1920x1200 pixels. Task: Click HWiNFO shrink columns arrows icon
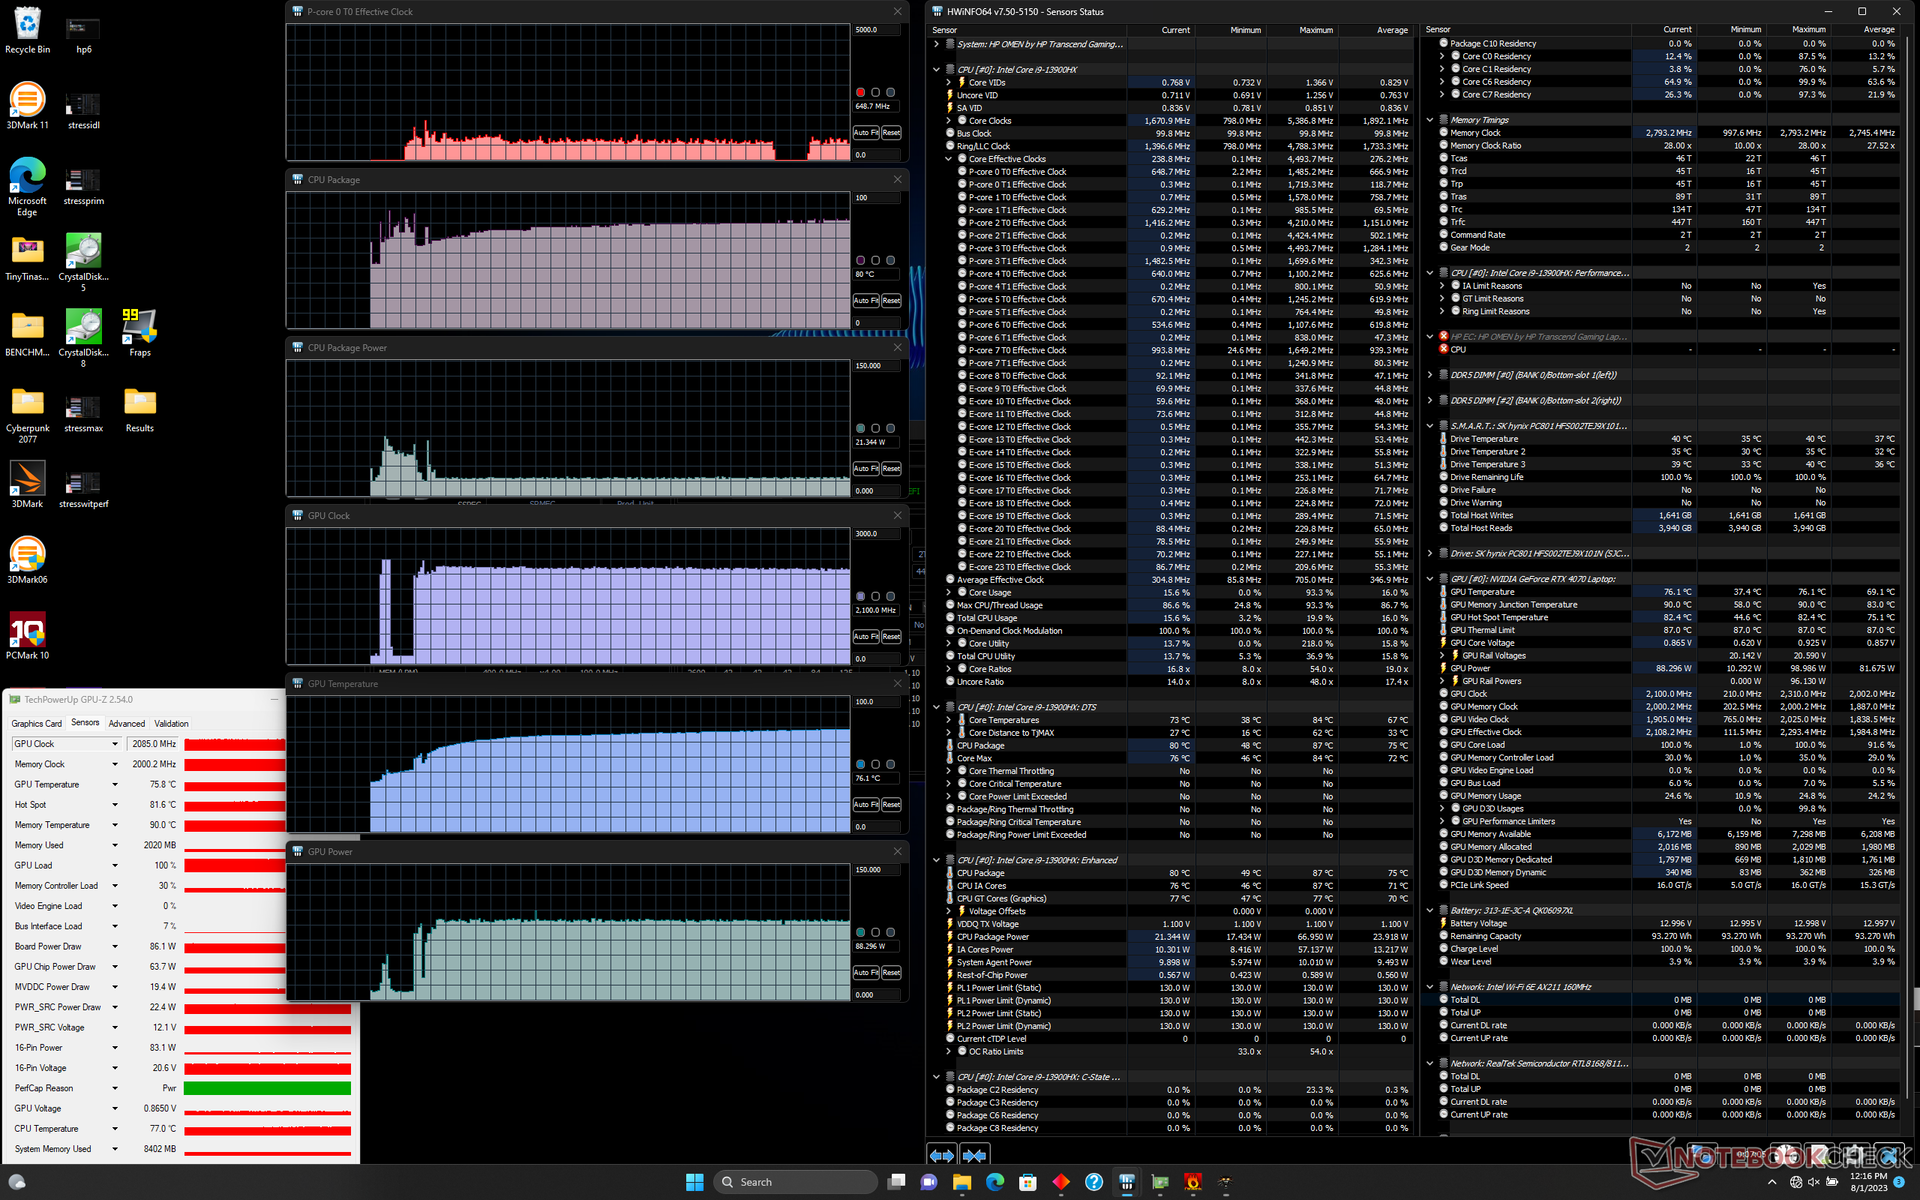975,1155
